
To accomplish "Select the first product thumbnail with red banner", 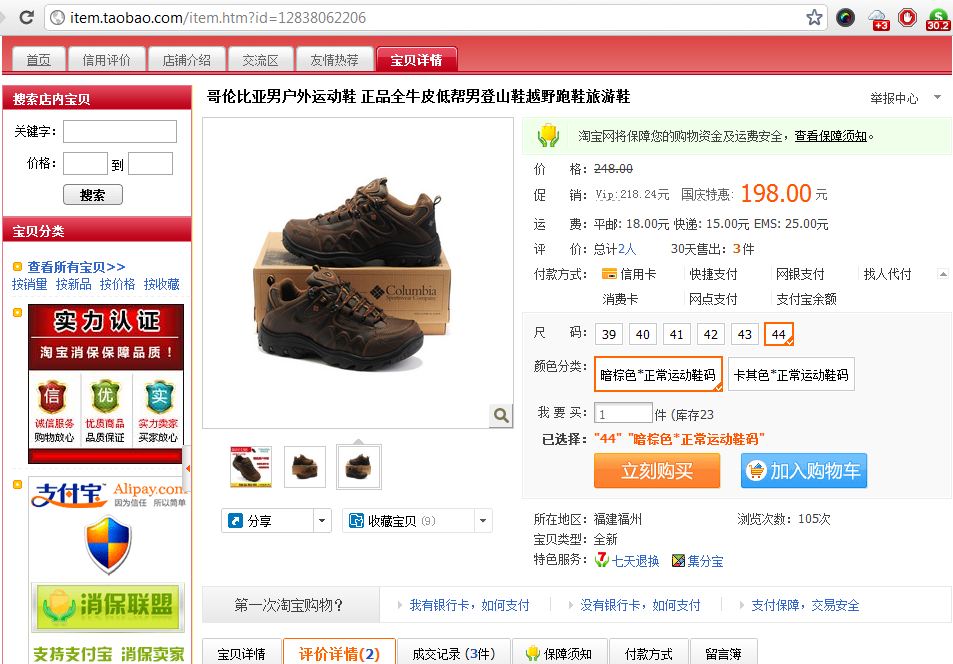I will pyautogui.click(x=250, y=467).
